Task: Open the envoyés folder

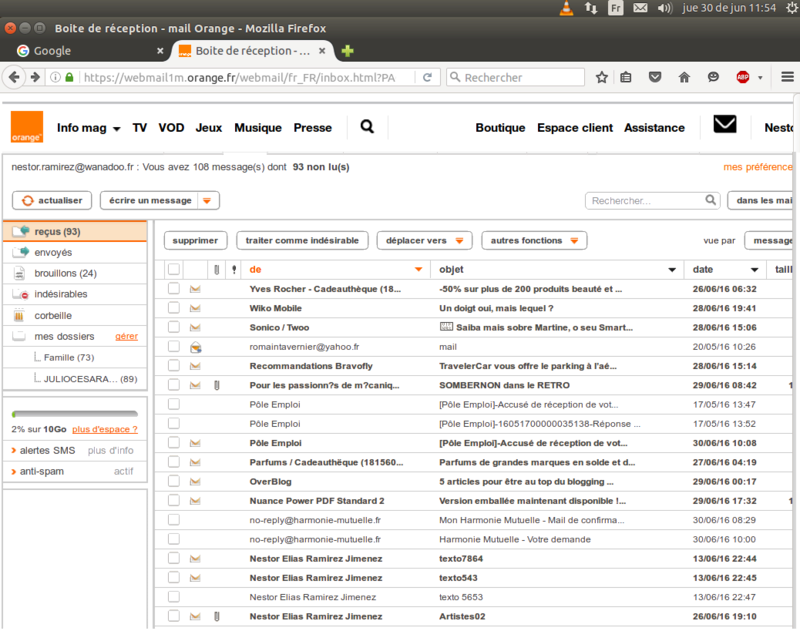Action: 75,253
